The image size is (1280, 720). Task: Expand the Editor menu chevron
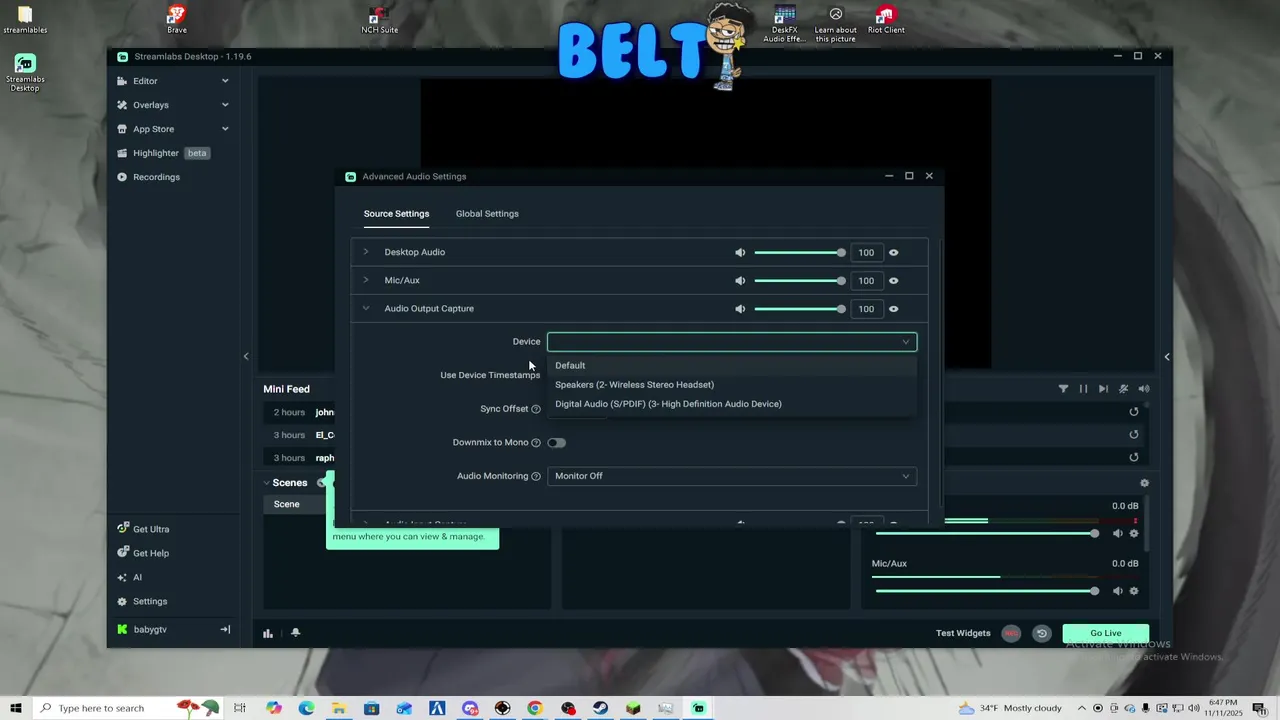(x=225, y=81)
